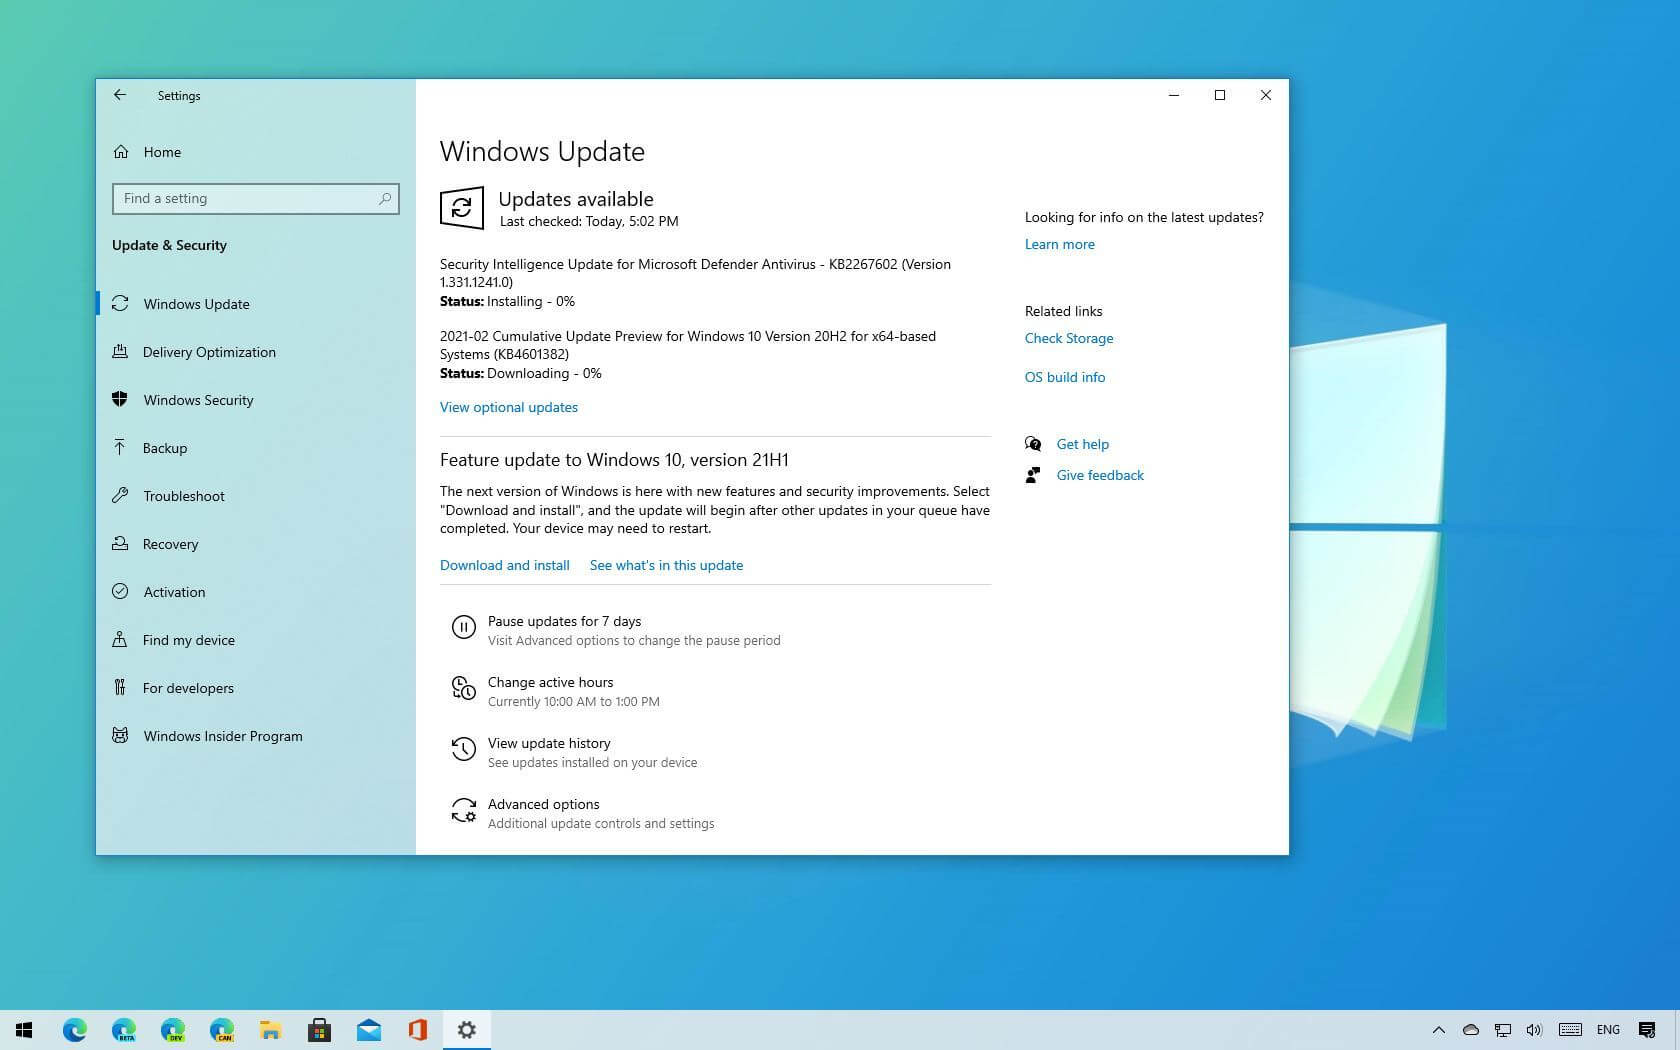
Task: Click Download and install link
Action: pos(504,565)
